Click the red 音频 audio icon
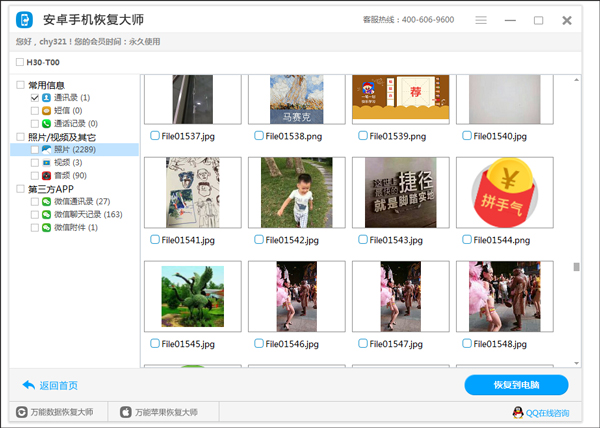This screenshot has width=600, height=428. [x=47, y=175]
